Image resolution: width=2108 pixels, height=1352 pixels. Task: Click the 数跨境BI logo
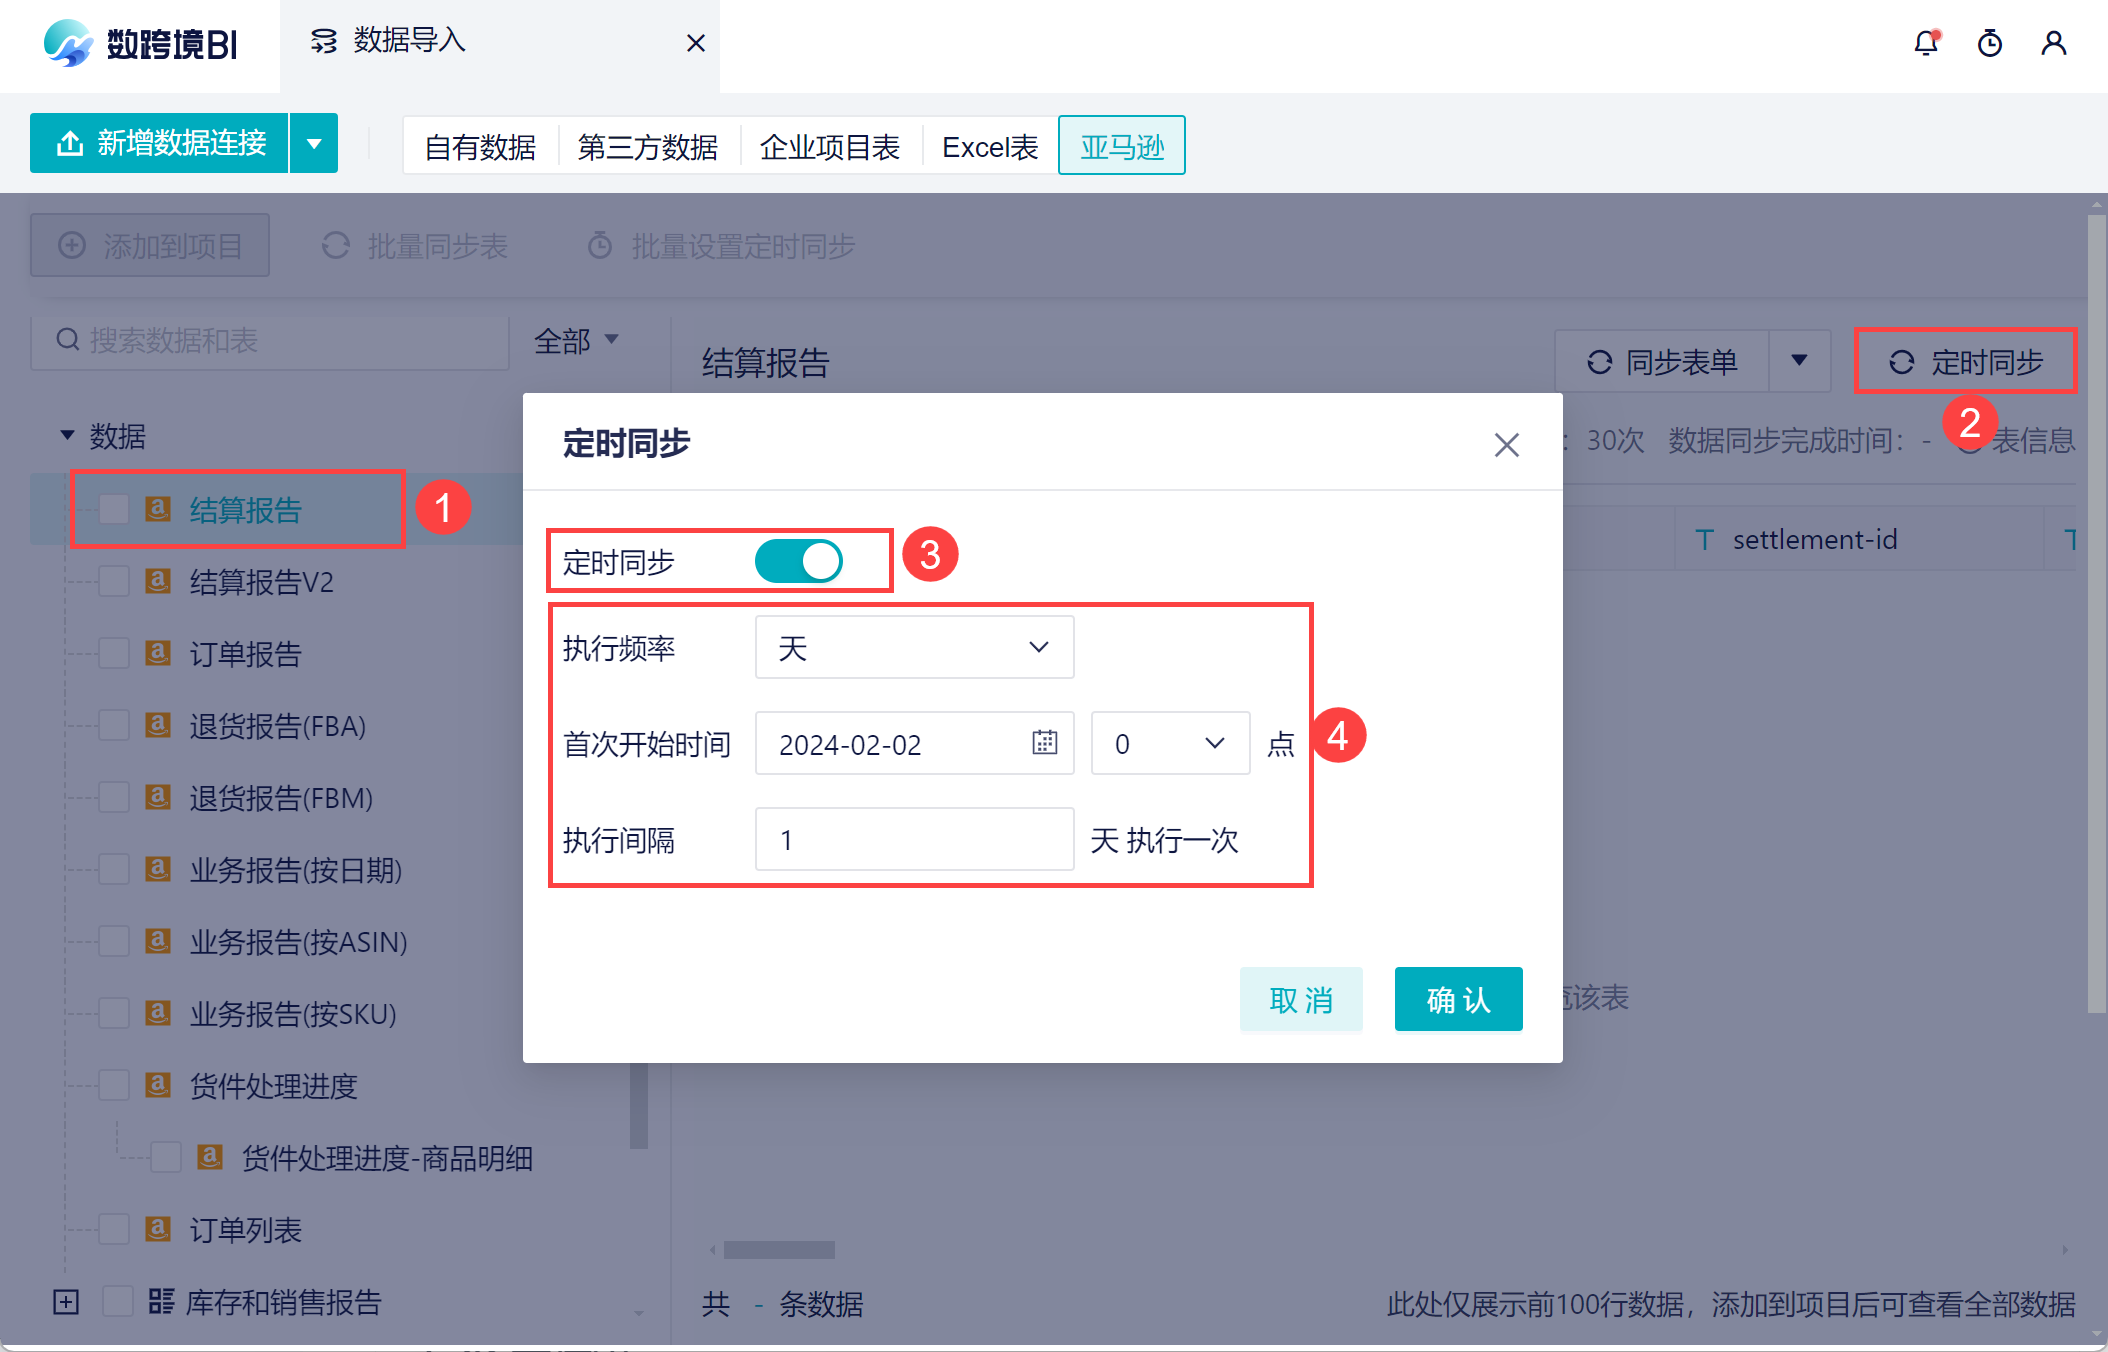click(140, 44)
